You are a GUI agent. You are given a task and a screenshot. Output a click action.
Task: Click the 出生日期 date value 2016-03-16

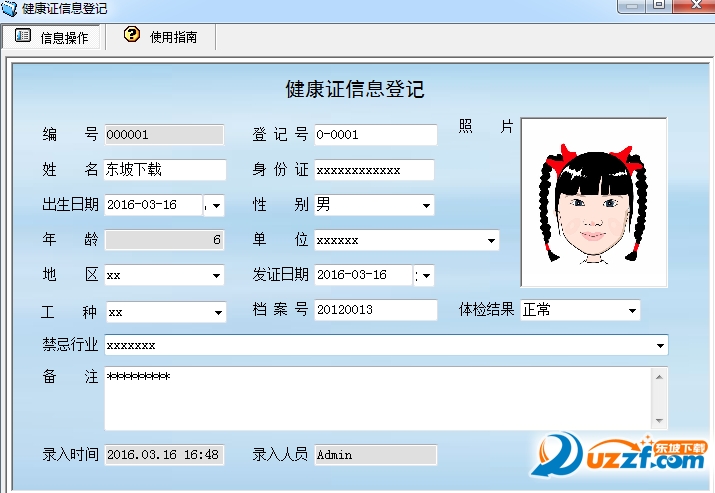point(142,205)
